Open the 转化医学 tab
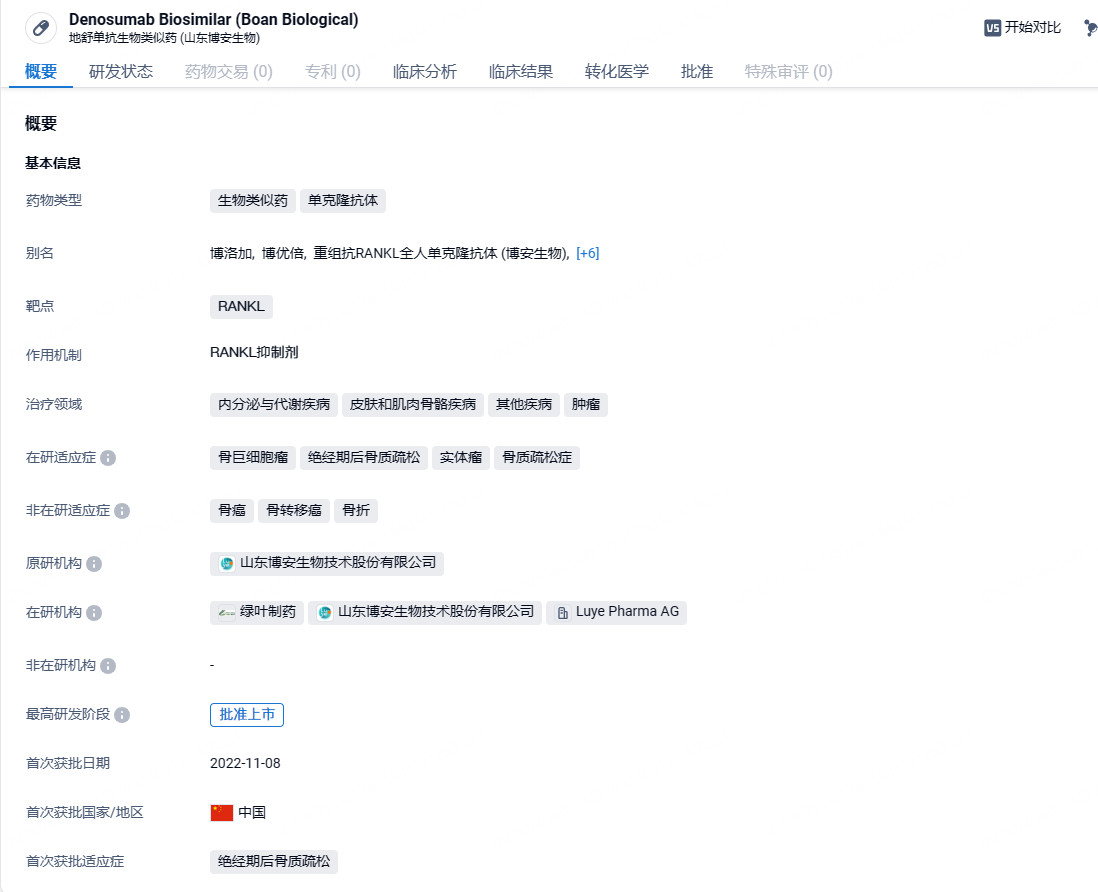 click(x=617, y=71)
